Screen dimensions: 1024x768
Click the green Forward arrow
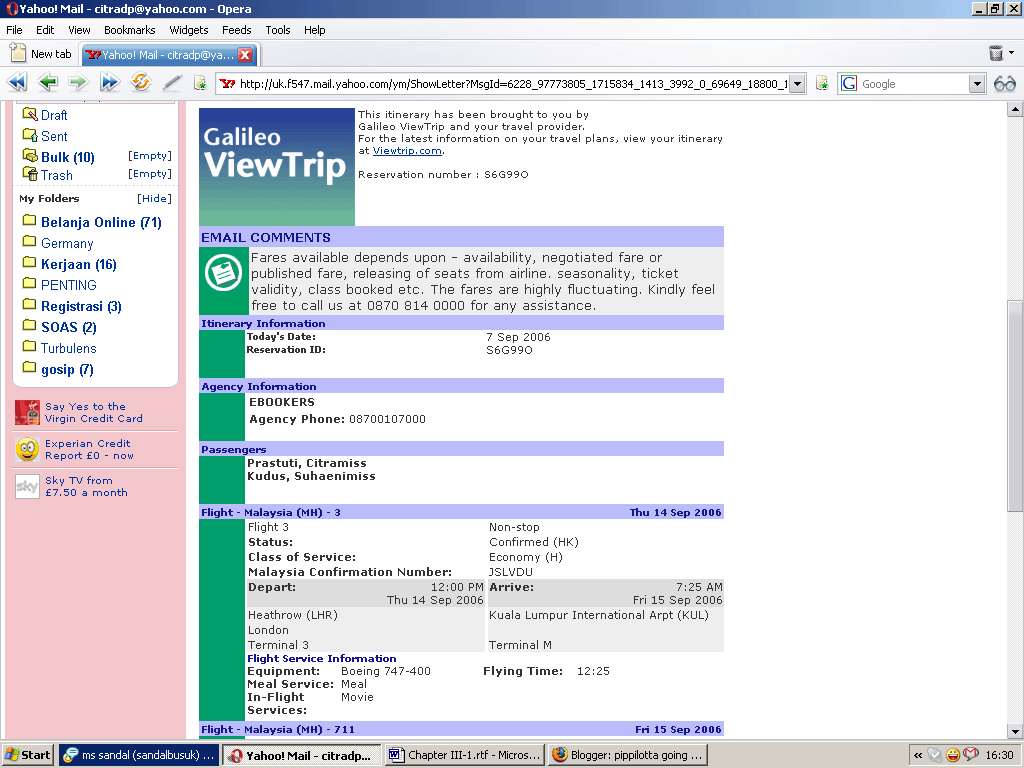(78, 83)
